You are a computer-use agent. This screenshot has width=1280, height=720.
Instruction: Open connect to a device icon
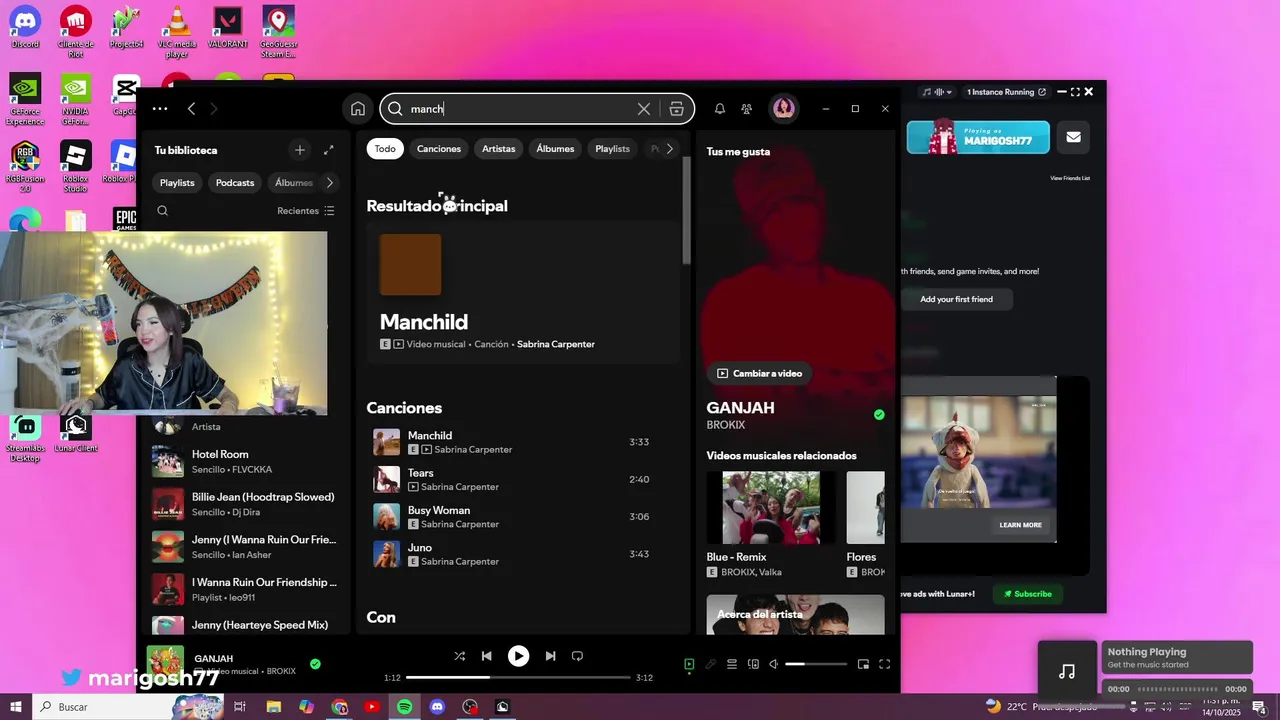tap(754, 663)
